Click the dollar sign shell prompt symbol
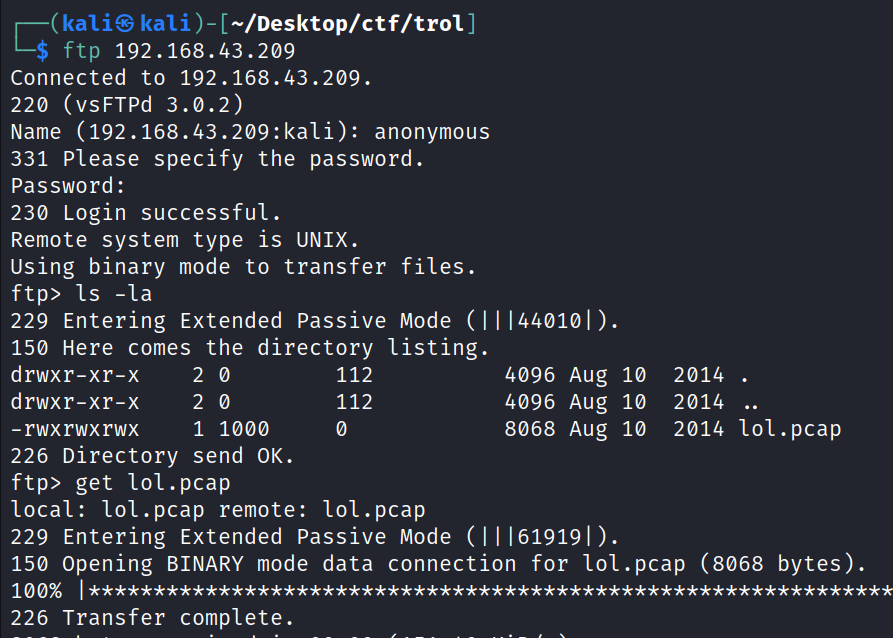The height and width of the screenshot is (638, 893). pos(41,50)
